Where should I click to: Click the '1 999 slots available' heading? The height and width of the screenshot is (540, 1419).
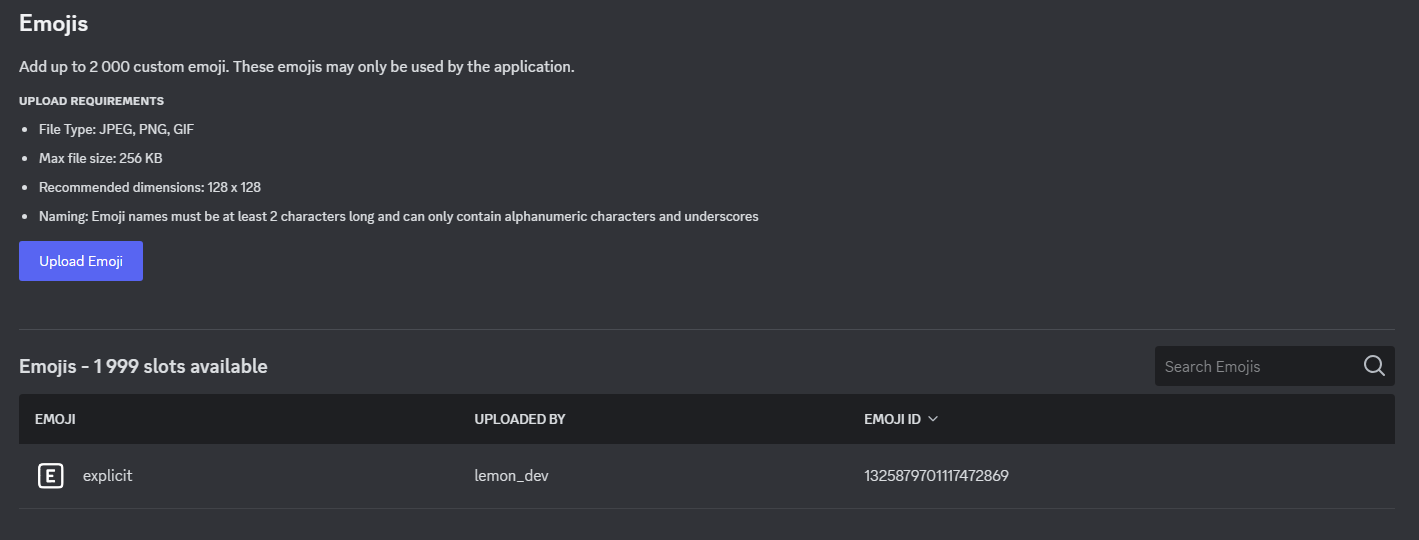(x=143, y=366)
